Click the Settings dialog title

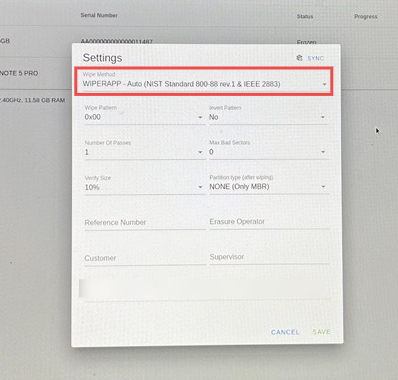[102, 58]
